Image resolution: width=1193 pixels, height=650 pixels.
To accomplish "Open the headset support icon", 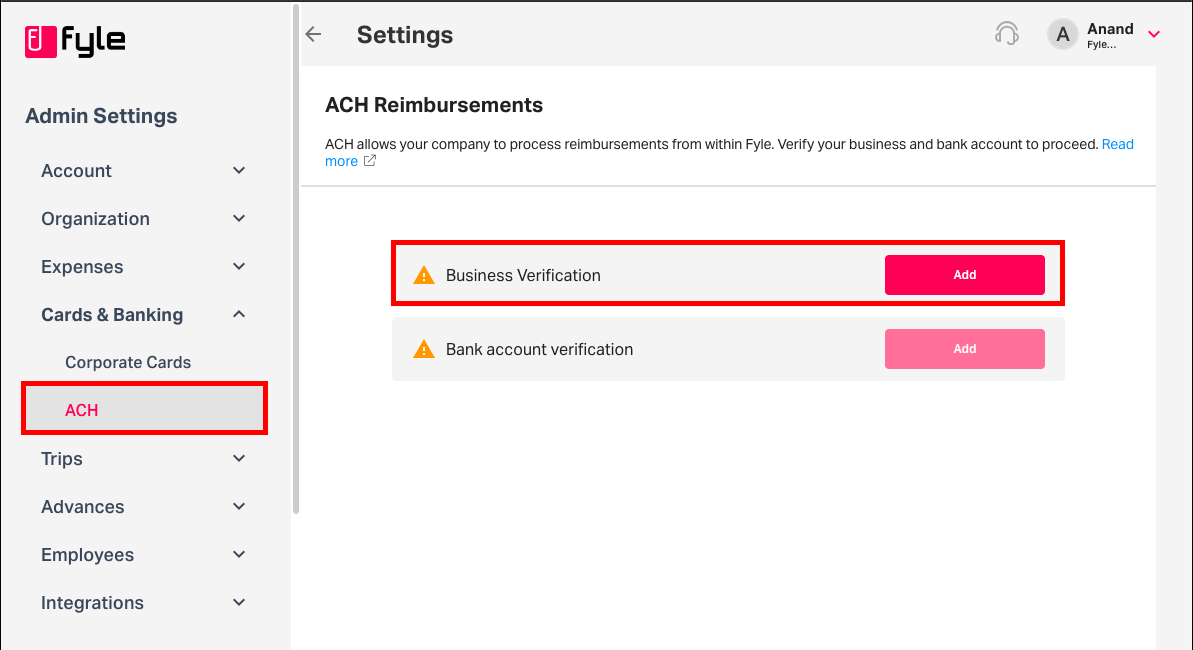I will (1007, 34).
